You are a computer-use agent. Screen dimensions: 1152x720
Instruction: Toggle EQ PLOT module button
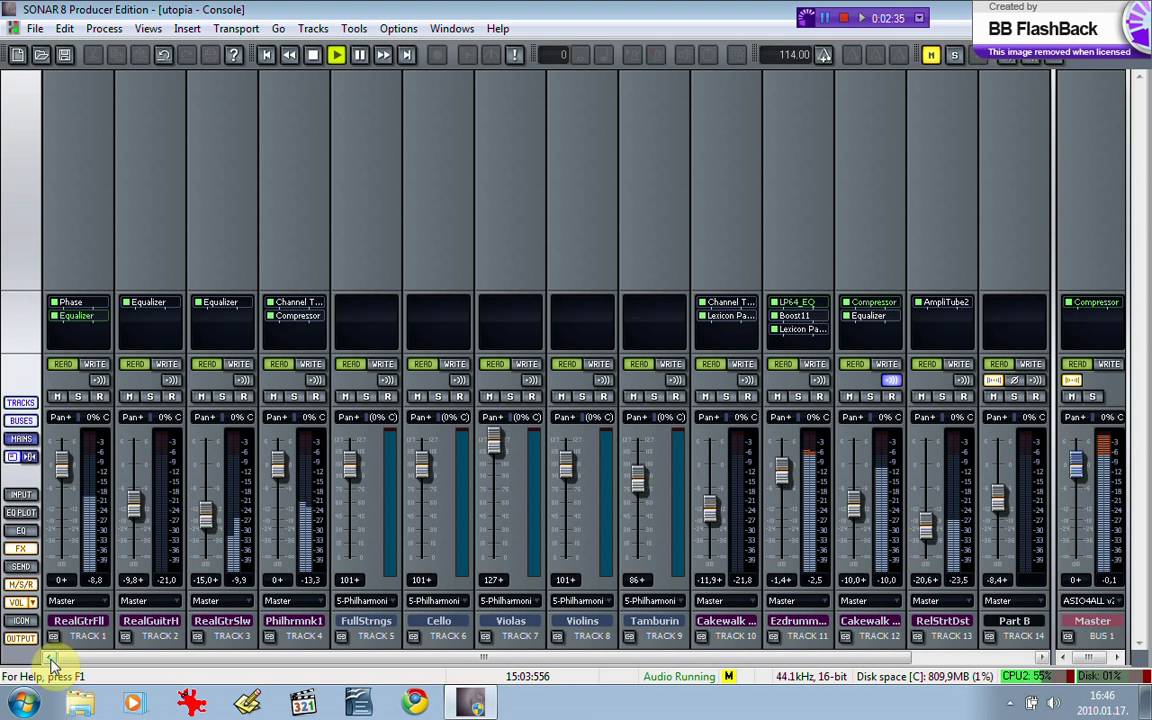click(x=21, y=513)
